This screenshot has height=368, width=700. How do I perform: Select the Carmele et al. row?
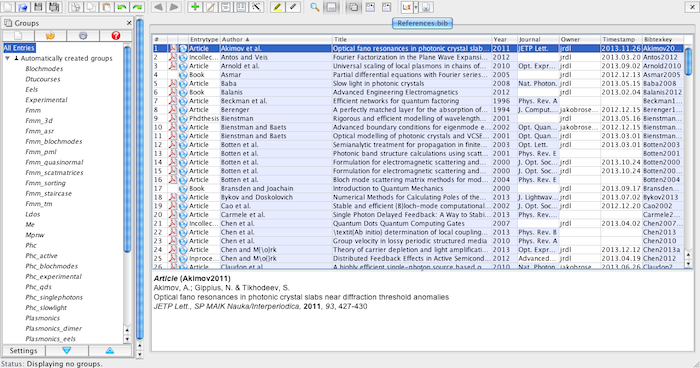click(418, 215)
